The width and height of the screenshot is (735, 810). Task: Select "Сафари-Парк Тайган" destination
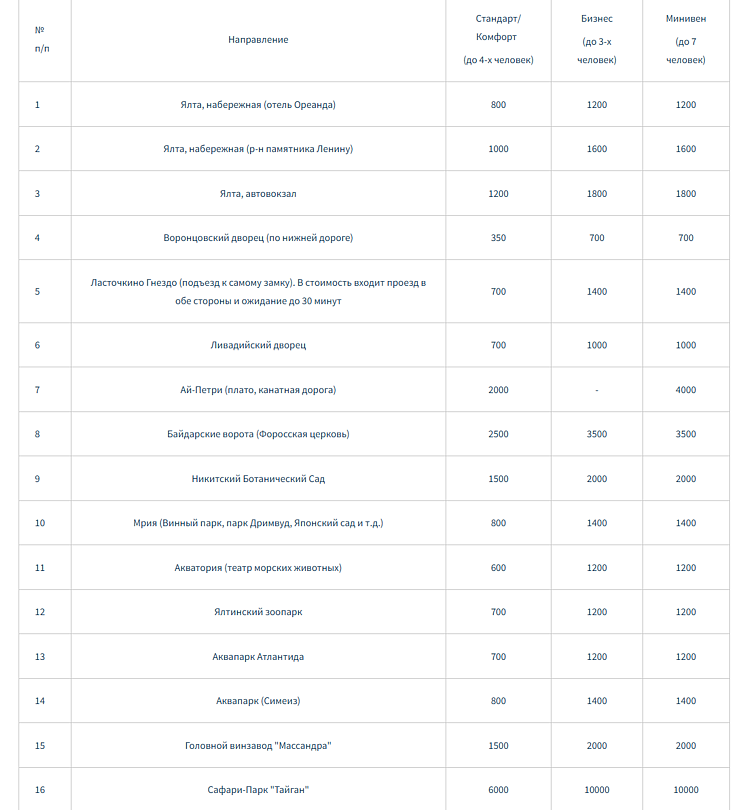pyautogui.click(x=258, y=790)
